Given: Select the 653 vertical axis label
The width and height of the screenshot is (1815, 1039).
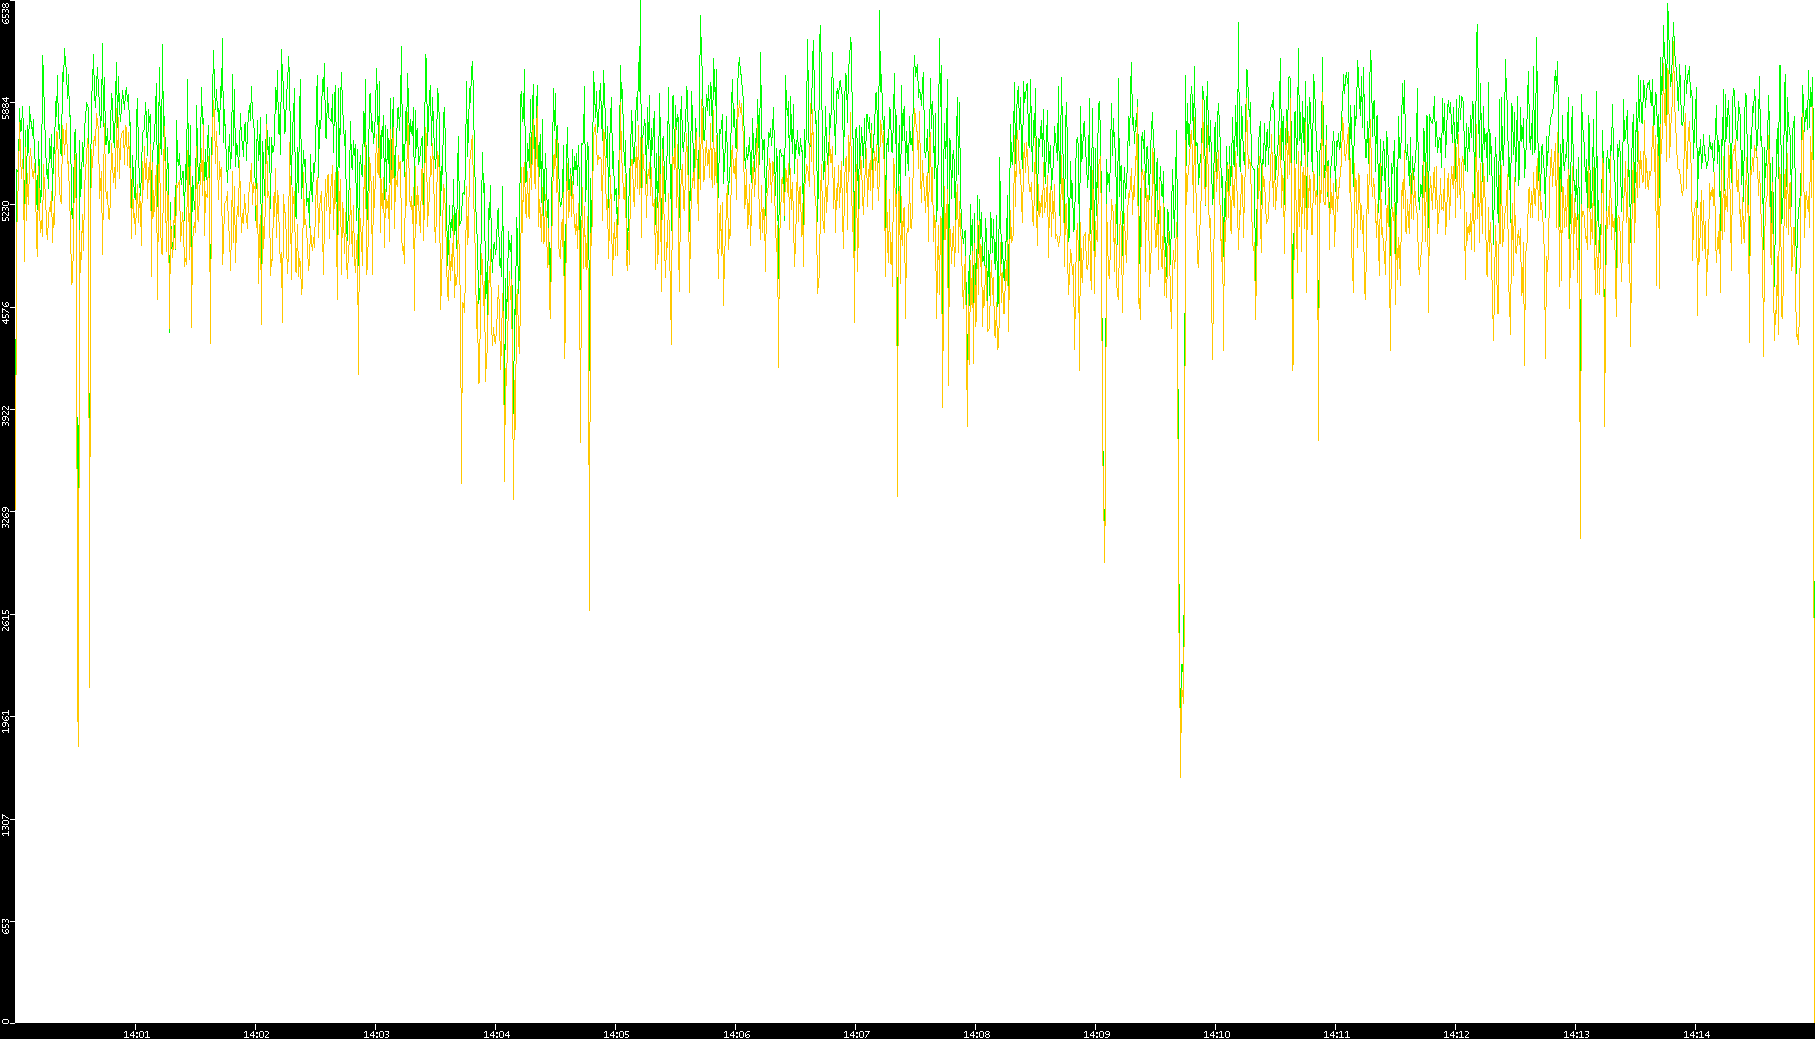Looking at the screenshot, I should tap(7, 926).
